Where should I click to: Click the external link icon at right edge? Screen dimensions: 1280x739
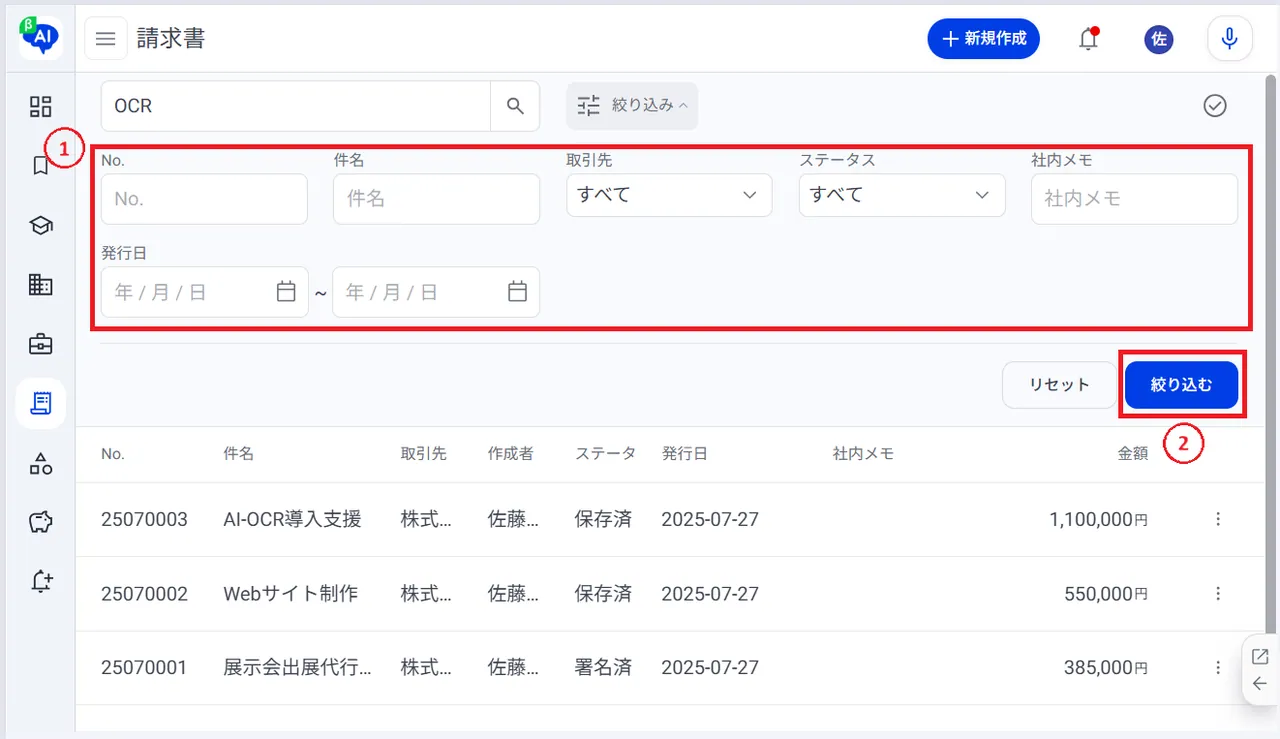coord(1260,657)
